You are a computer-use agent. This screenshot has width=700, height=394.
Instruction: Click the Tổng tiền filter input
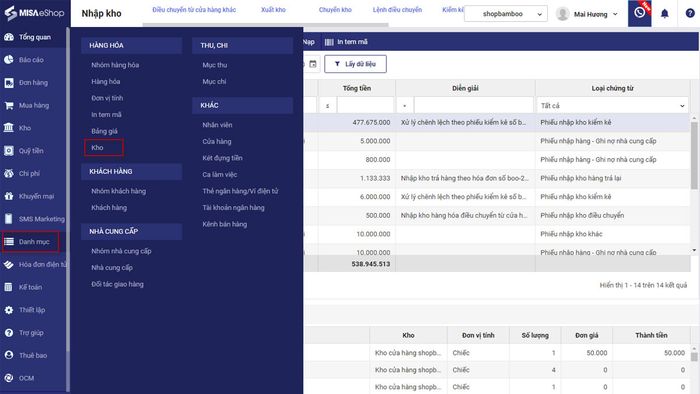click(365, 106)
